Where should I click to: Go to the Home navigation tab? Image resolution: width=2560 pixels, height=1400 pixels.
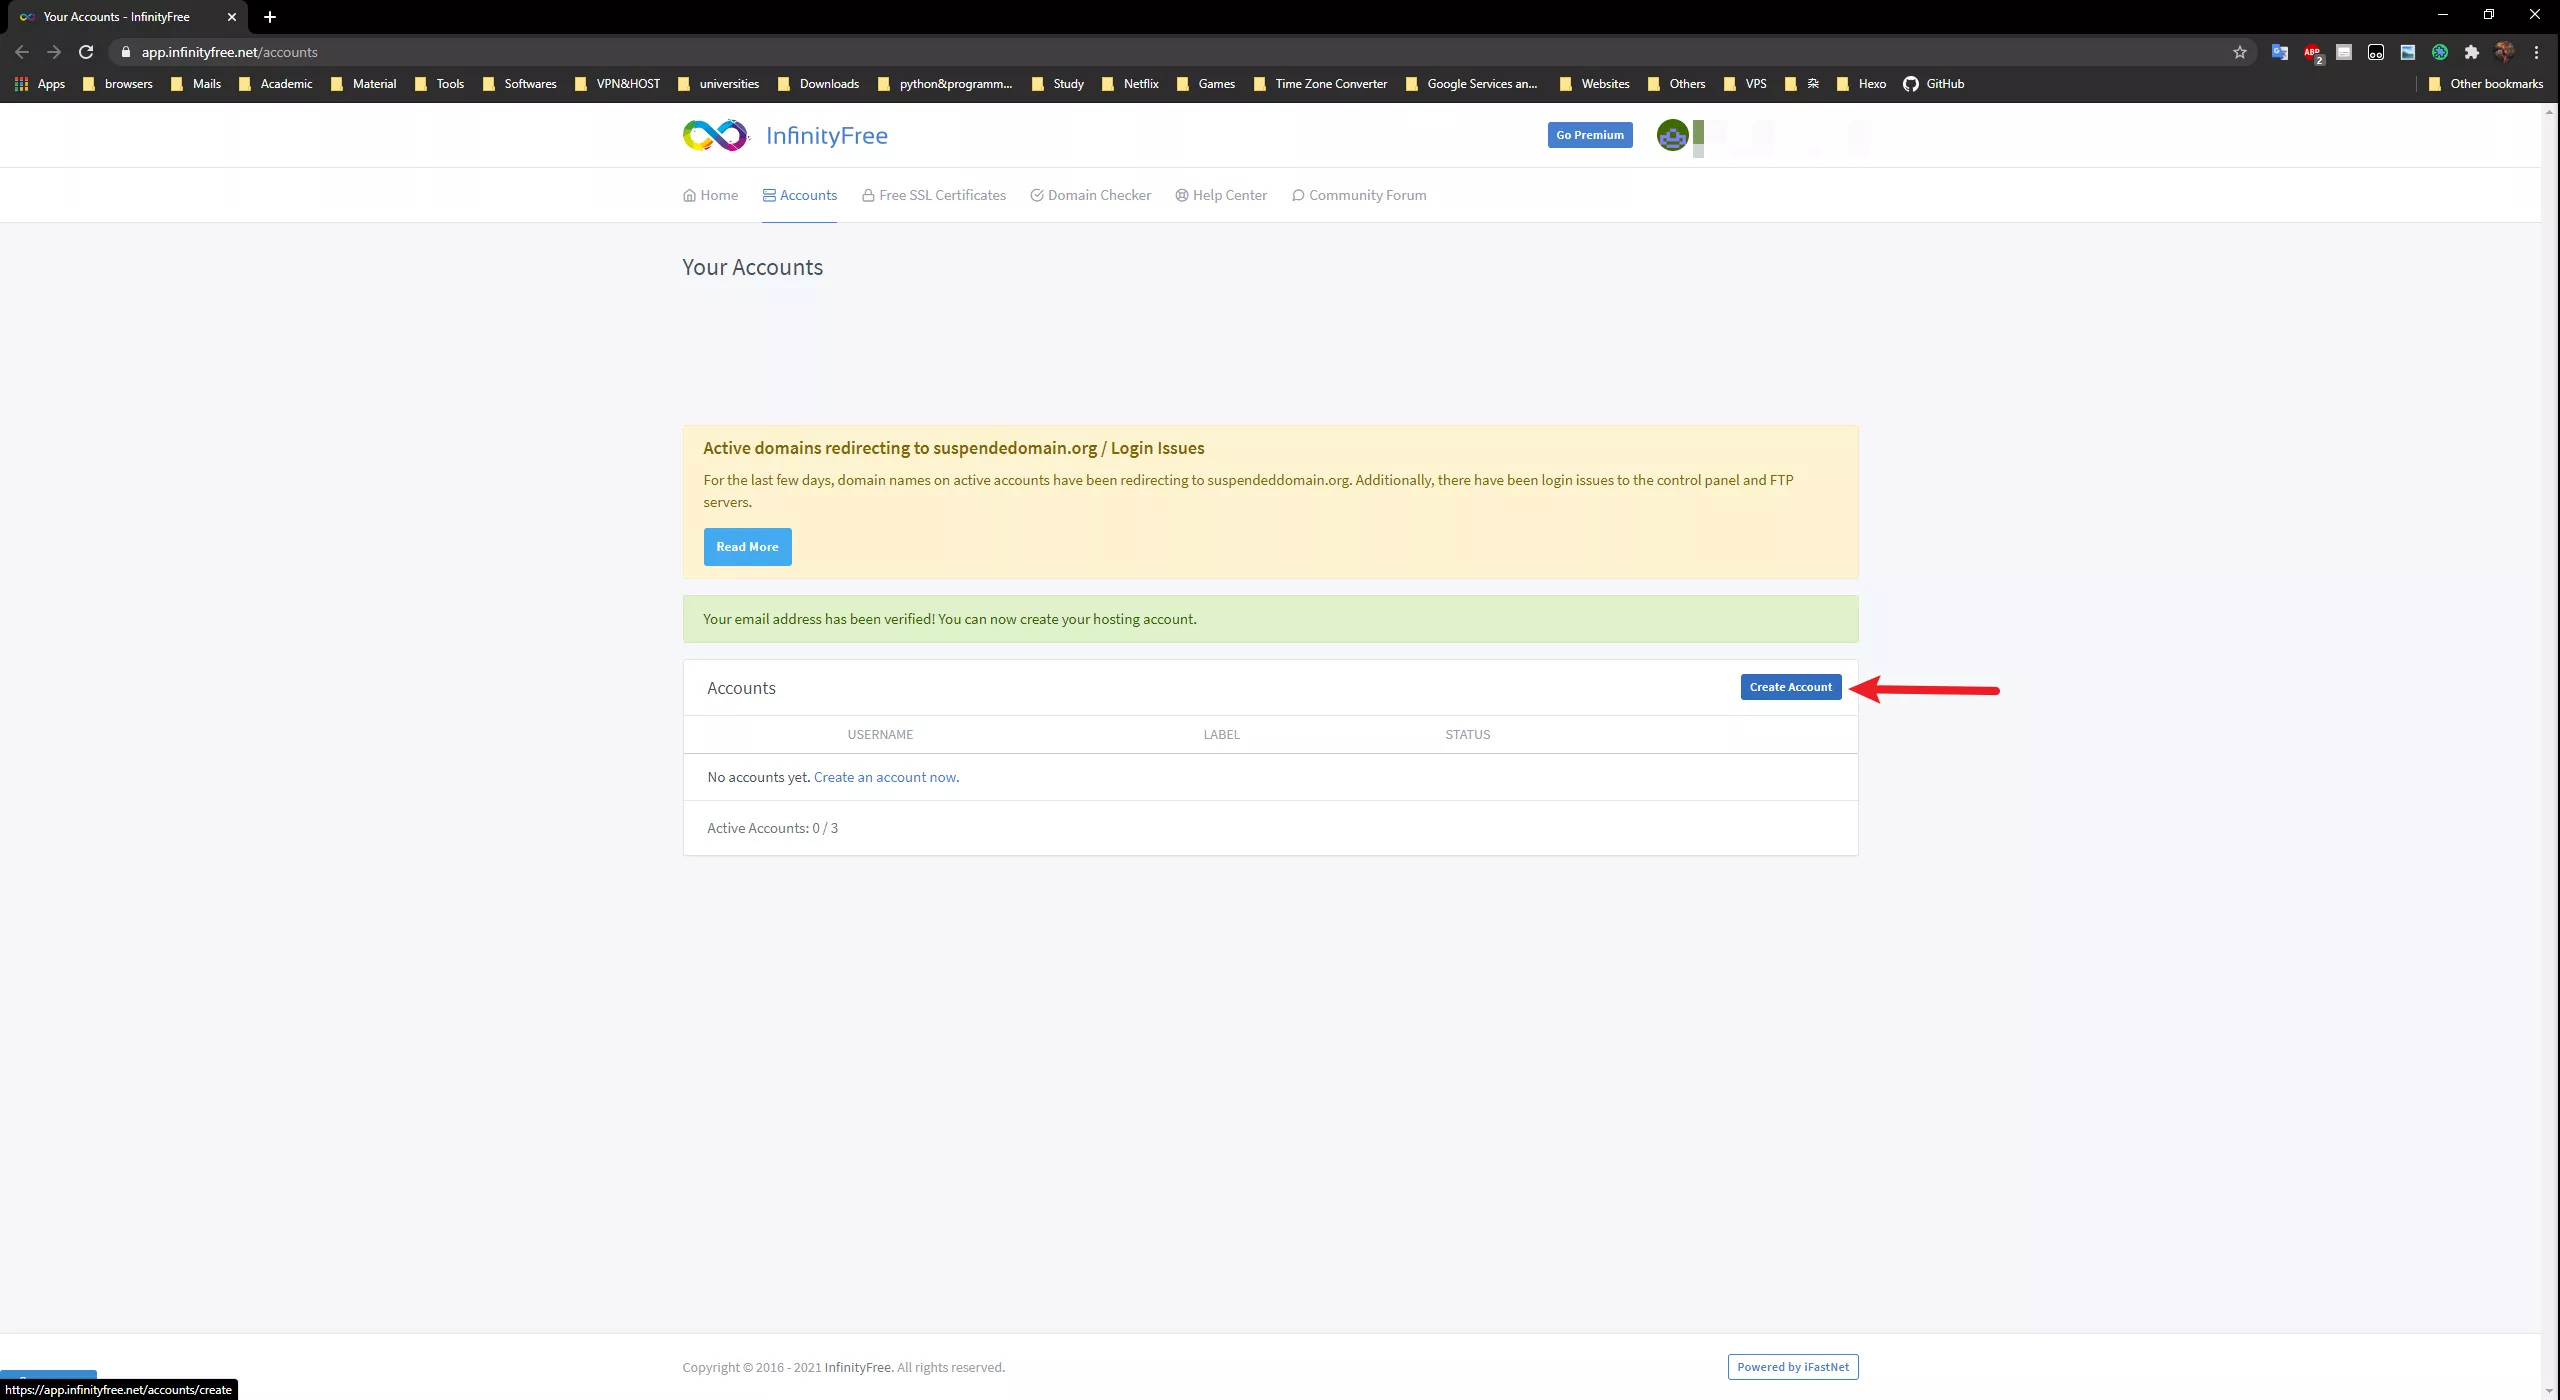710,195
